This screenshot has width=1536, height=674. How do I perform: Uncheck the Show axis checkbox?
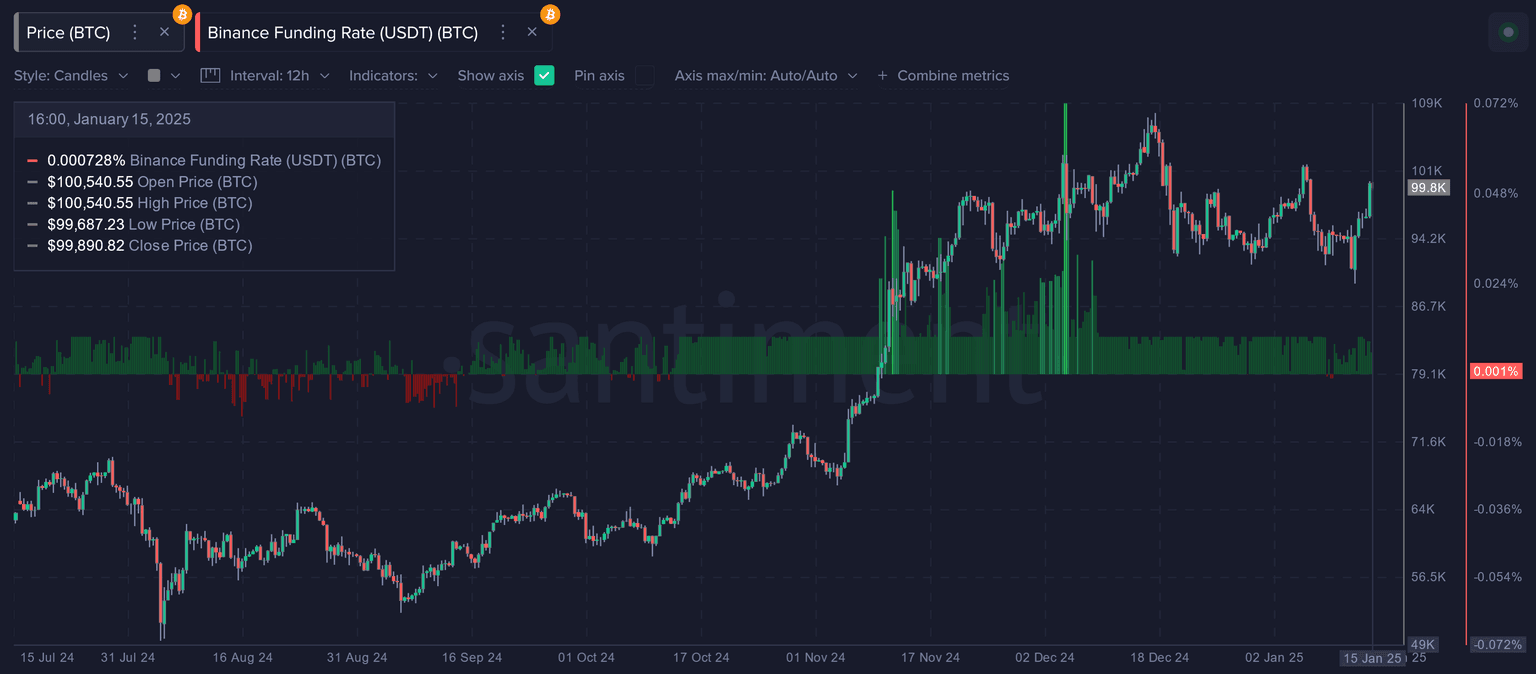pyautogui.click(x=544, y=75)
